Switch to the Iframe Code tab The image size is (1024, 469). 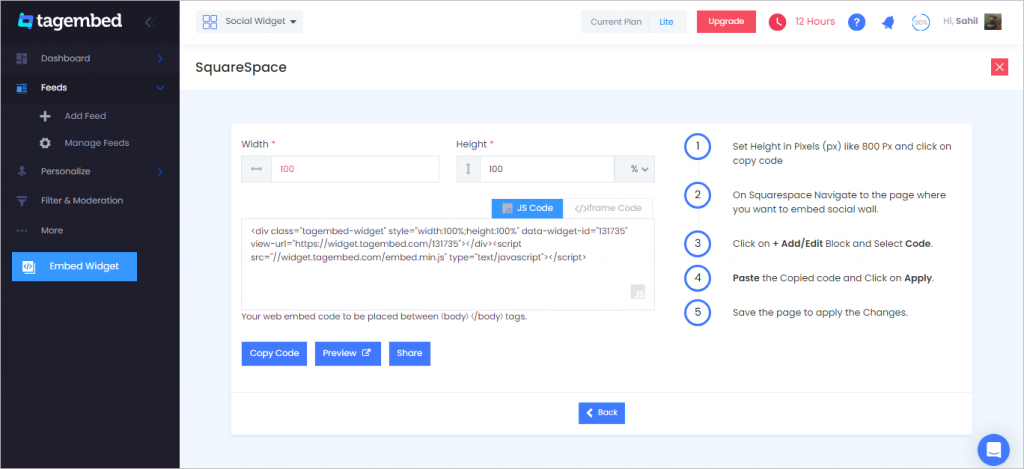click(607, 208)
